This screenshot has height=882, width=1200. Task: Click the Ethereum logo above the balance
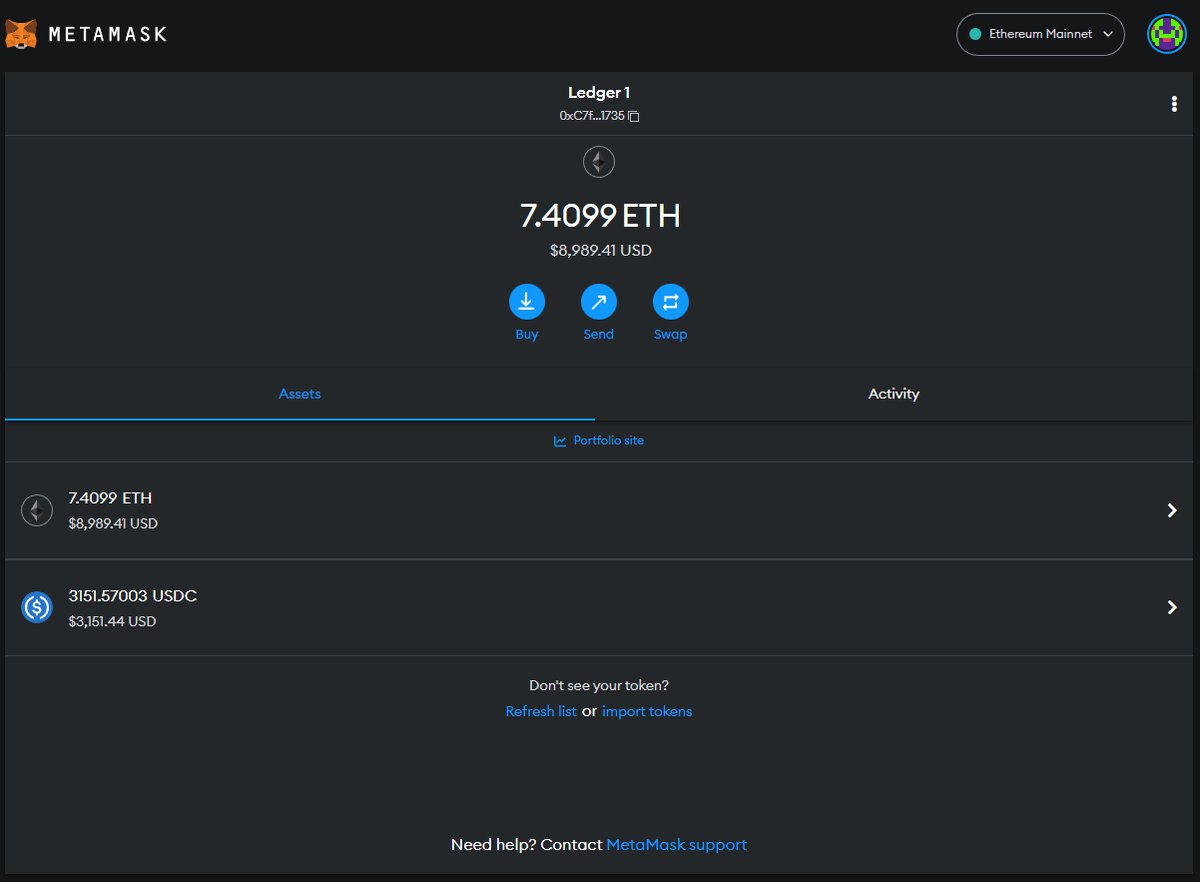(599, 162)
